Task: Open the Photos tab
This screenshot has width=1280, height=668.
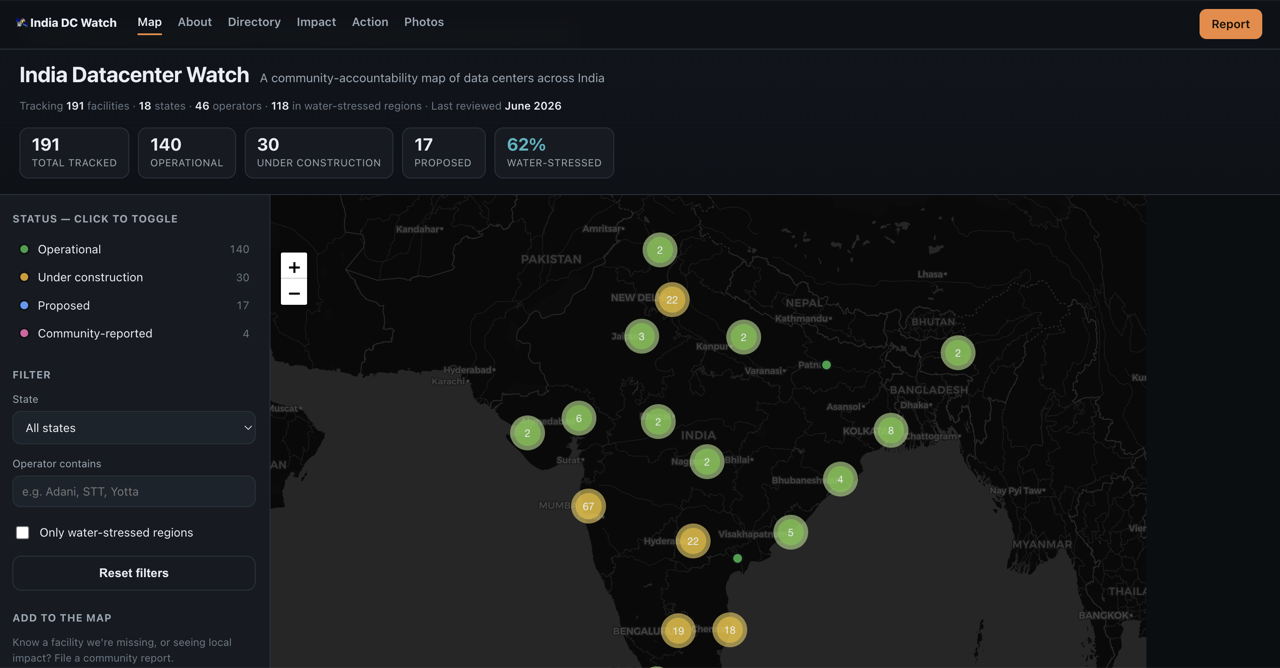Action: coord(424,22)
